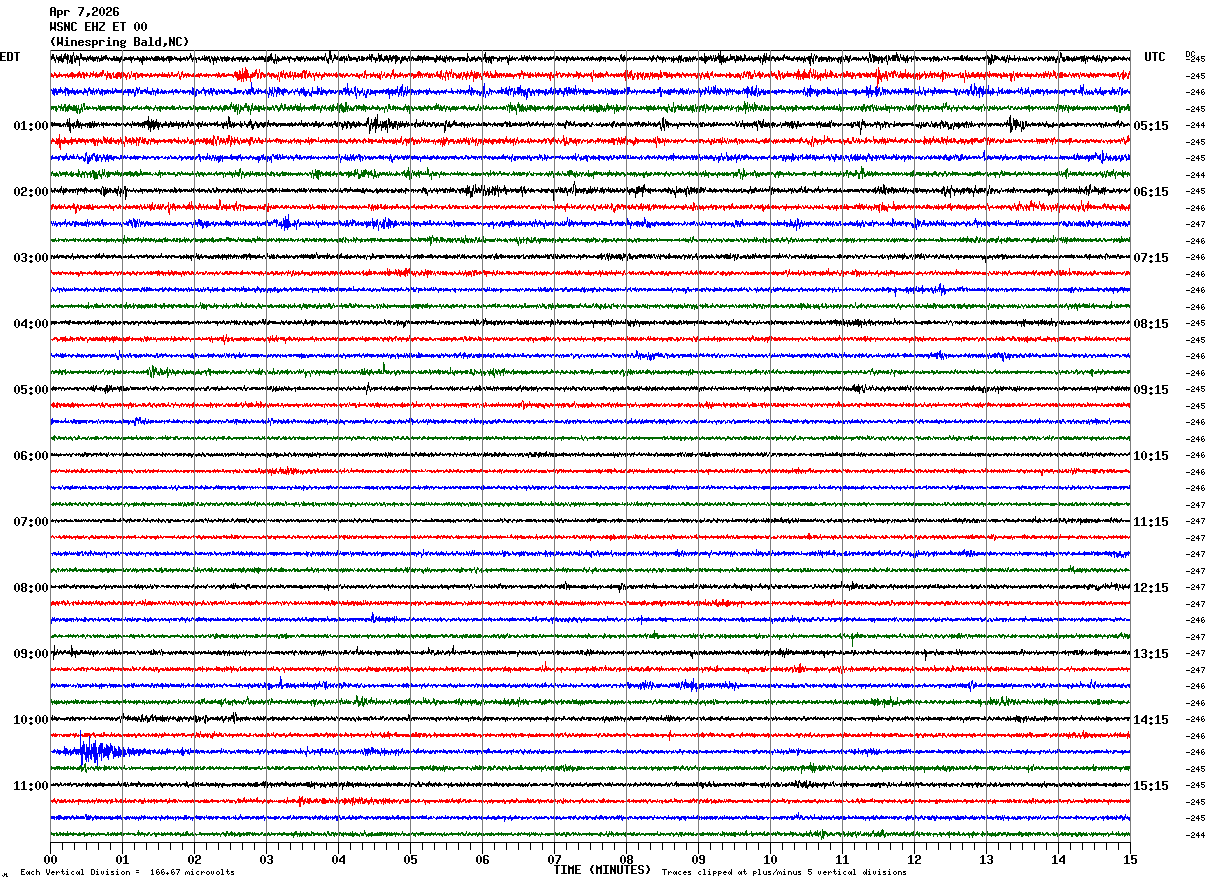Click minute tick label '00' on bottom axis

tap(50, 859)
